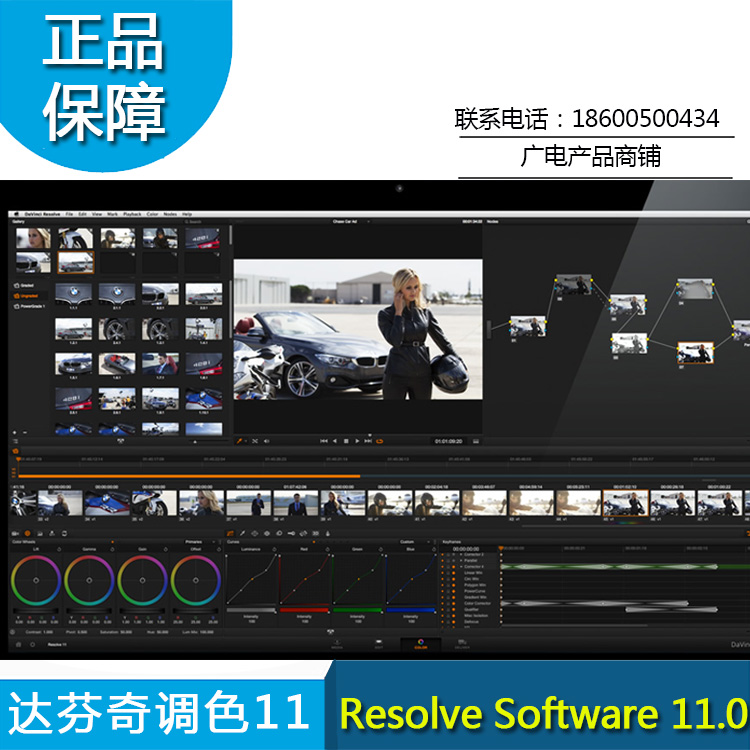The width and height of the screenshot is (750, 750).
Task: Switch to the Deliver page
Action: click(x=462, y=644)
